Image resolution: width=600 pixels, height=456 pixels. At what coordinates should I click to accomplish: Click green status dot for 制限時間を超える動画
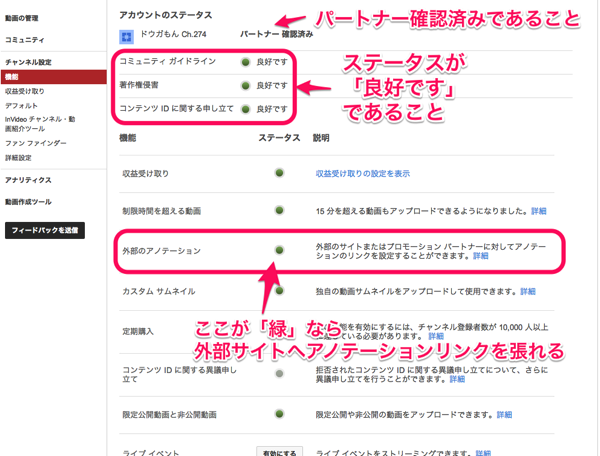coord(279,210)
